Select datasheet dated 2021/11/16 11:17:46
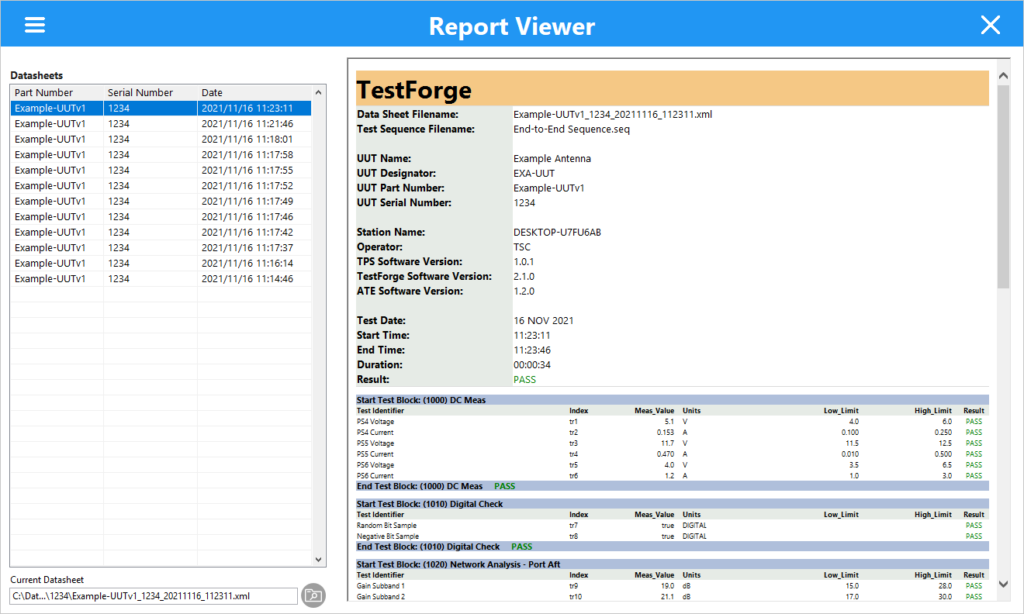This screenshot has width=1024, height=614. (161, 217)
